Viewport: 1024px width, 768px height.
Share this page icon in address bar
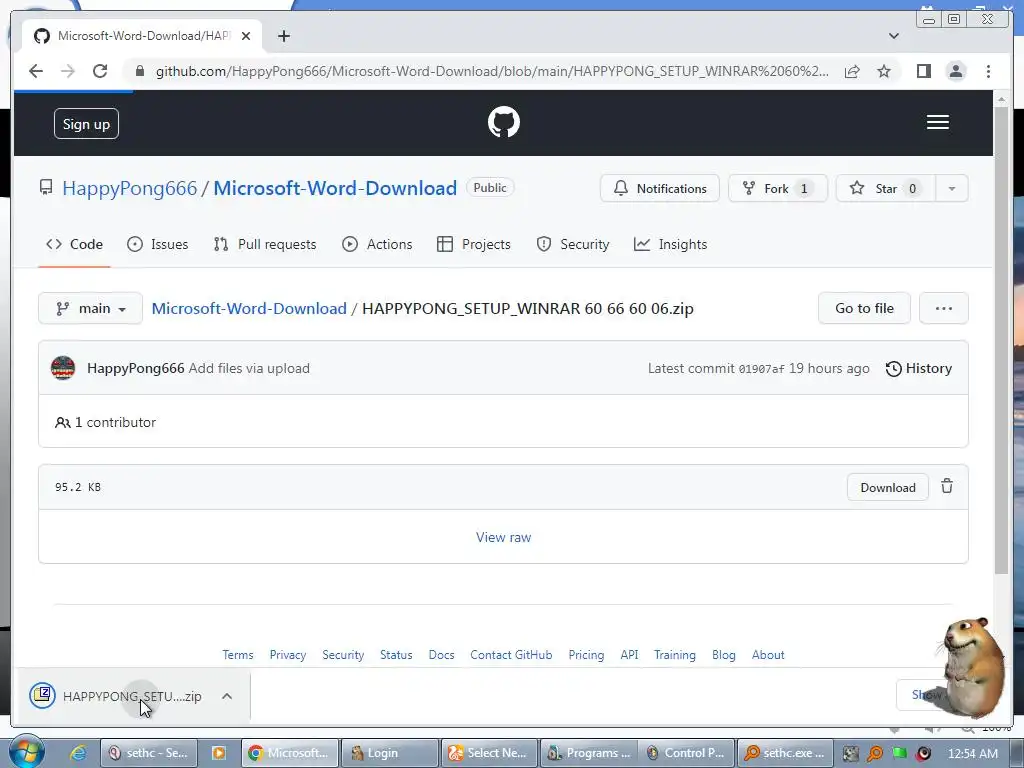(852, 71)
